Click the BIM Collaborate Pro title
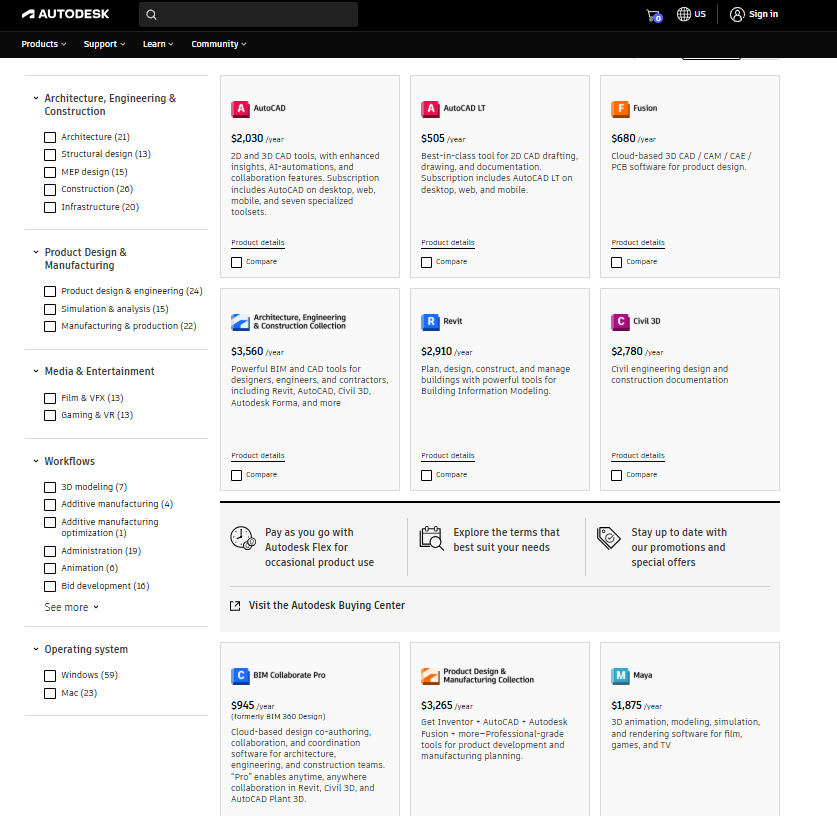 click(x=289, y=676)
